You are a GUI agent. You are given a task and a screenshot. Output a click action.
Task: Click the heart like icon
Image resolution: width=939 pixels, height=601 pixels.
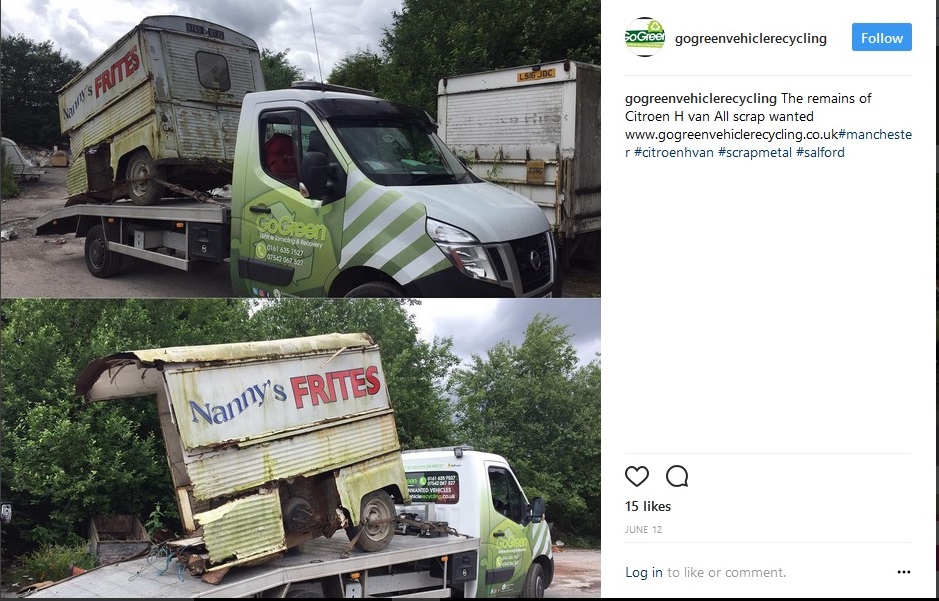point(637,476)
